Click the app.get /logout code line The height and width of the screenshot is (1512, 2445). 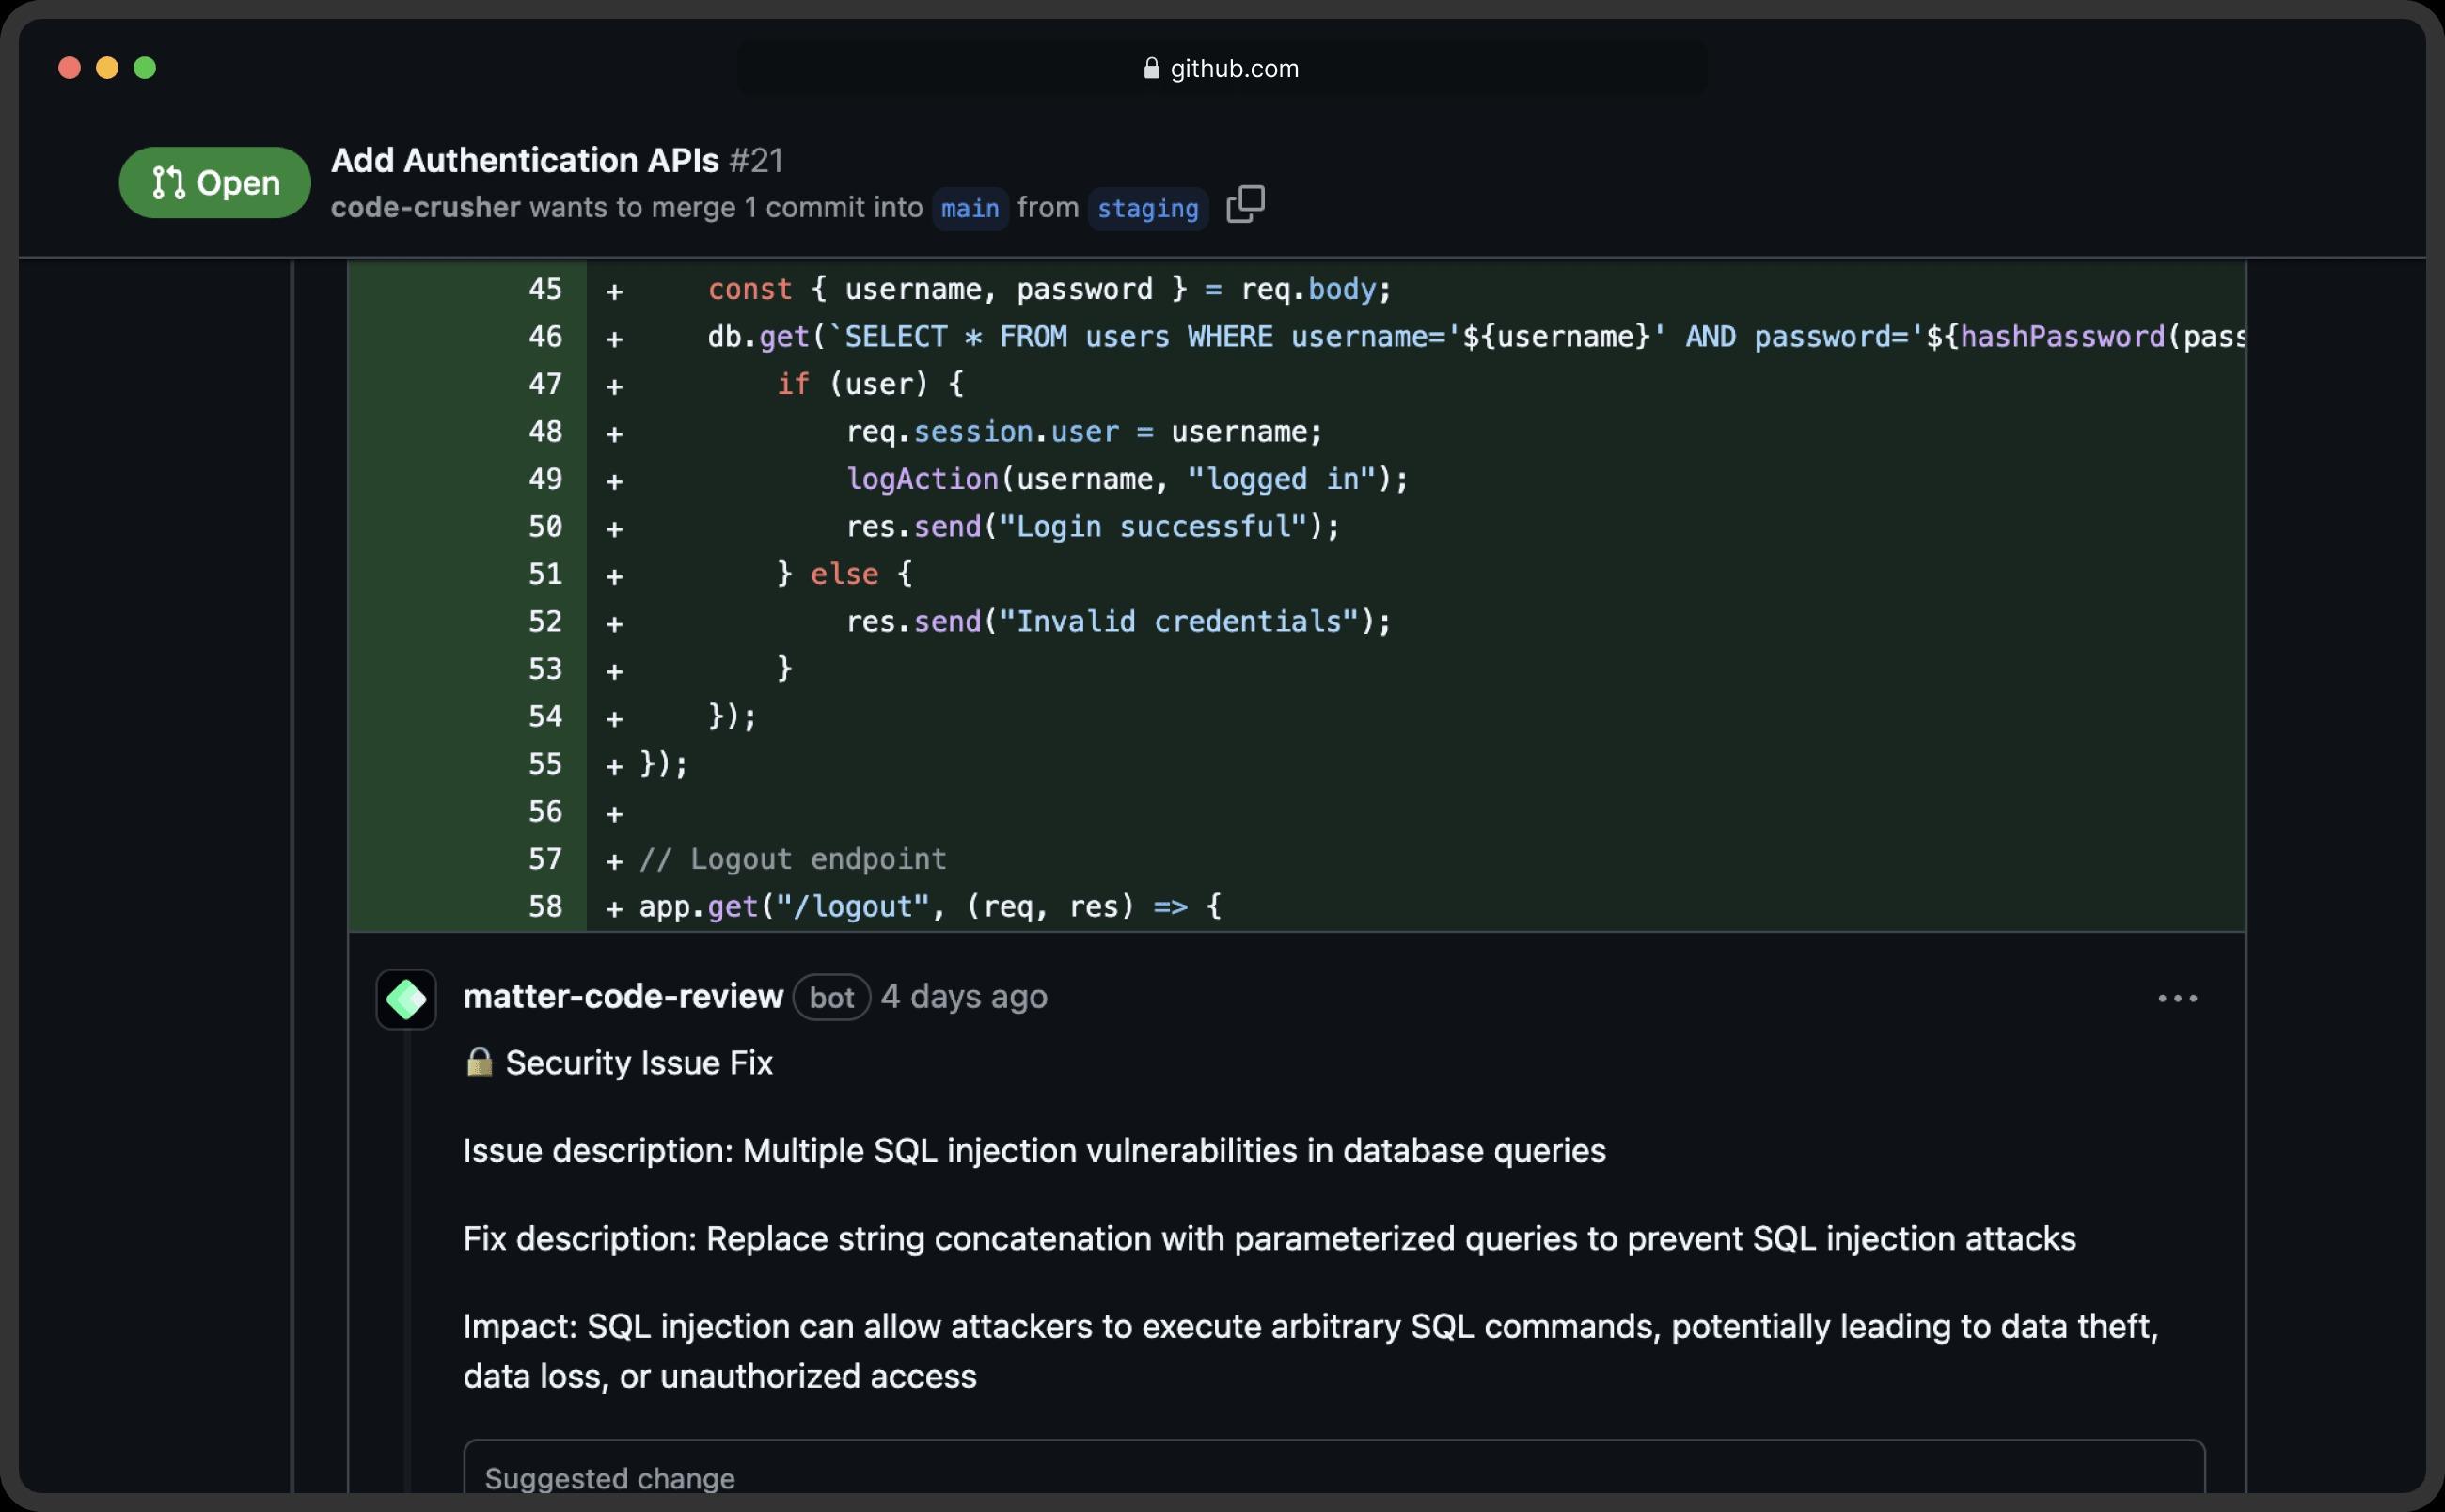click(x=930, y=907)
